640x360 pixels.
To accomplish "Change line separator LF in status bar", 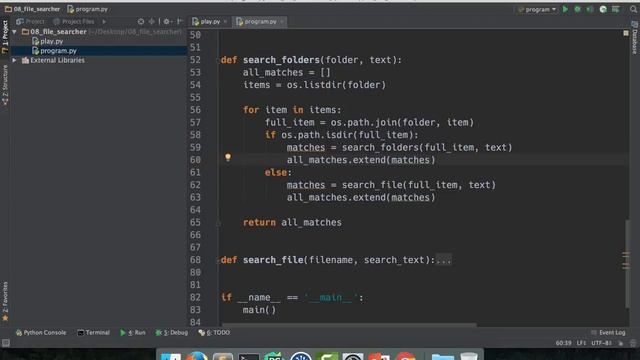I will 582,343.
